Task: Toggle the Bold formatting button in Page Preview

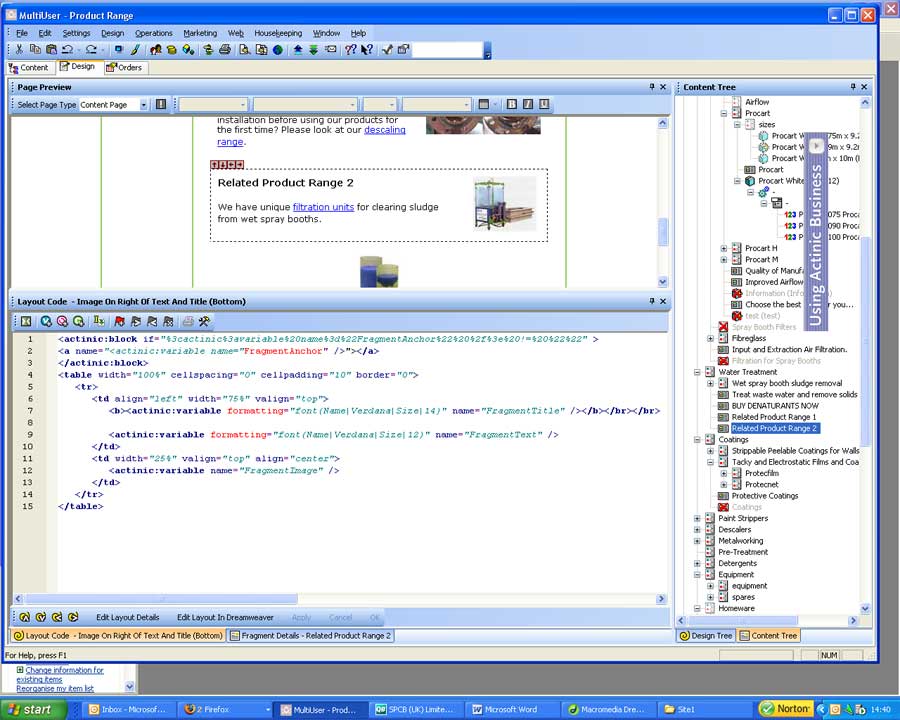Action: click(512, 104)
